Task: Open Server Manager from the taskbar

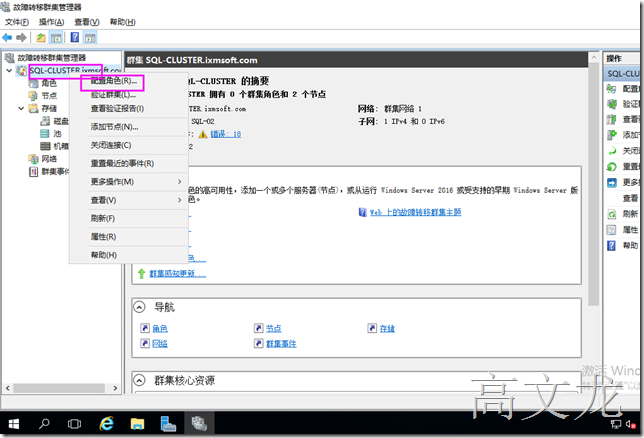Action: coord(168,424)
